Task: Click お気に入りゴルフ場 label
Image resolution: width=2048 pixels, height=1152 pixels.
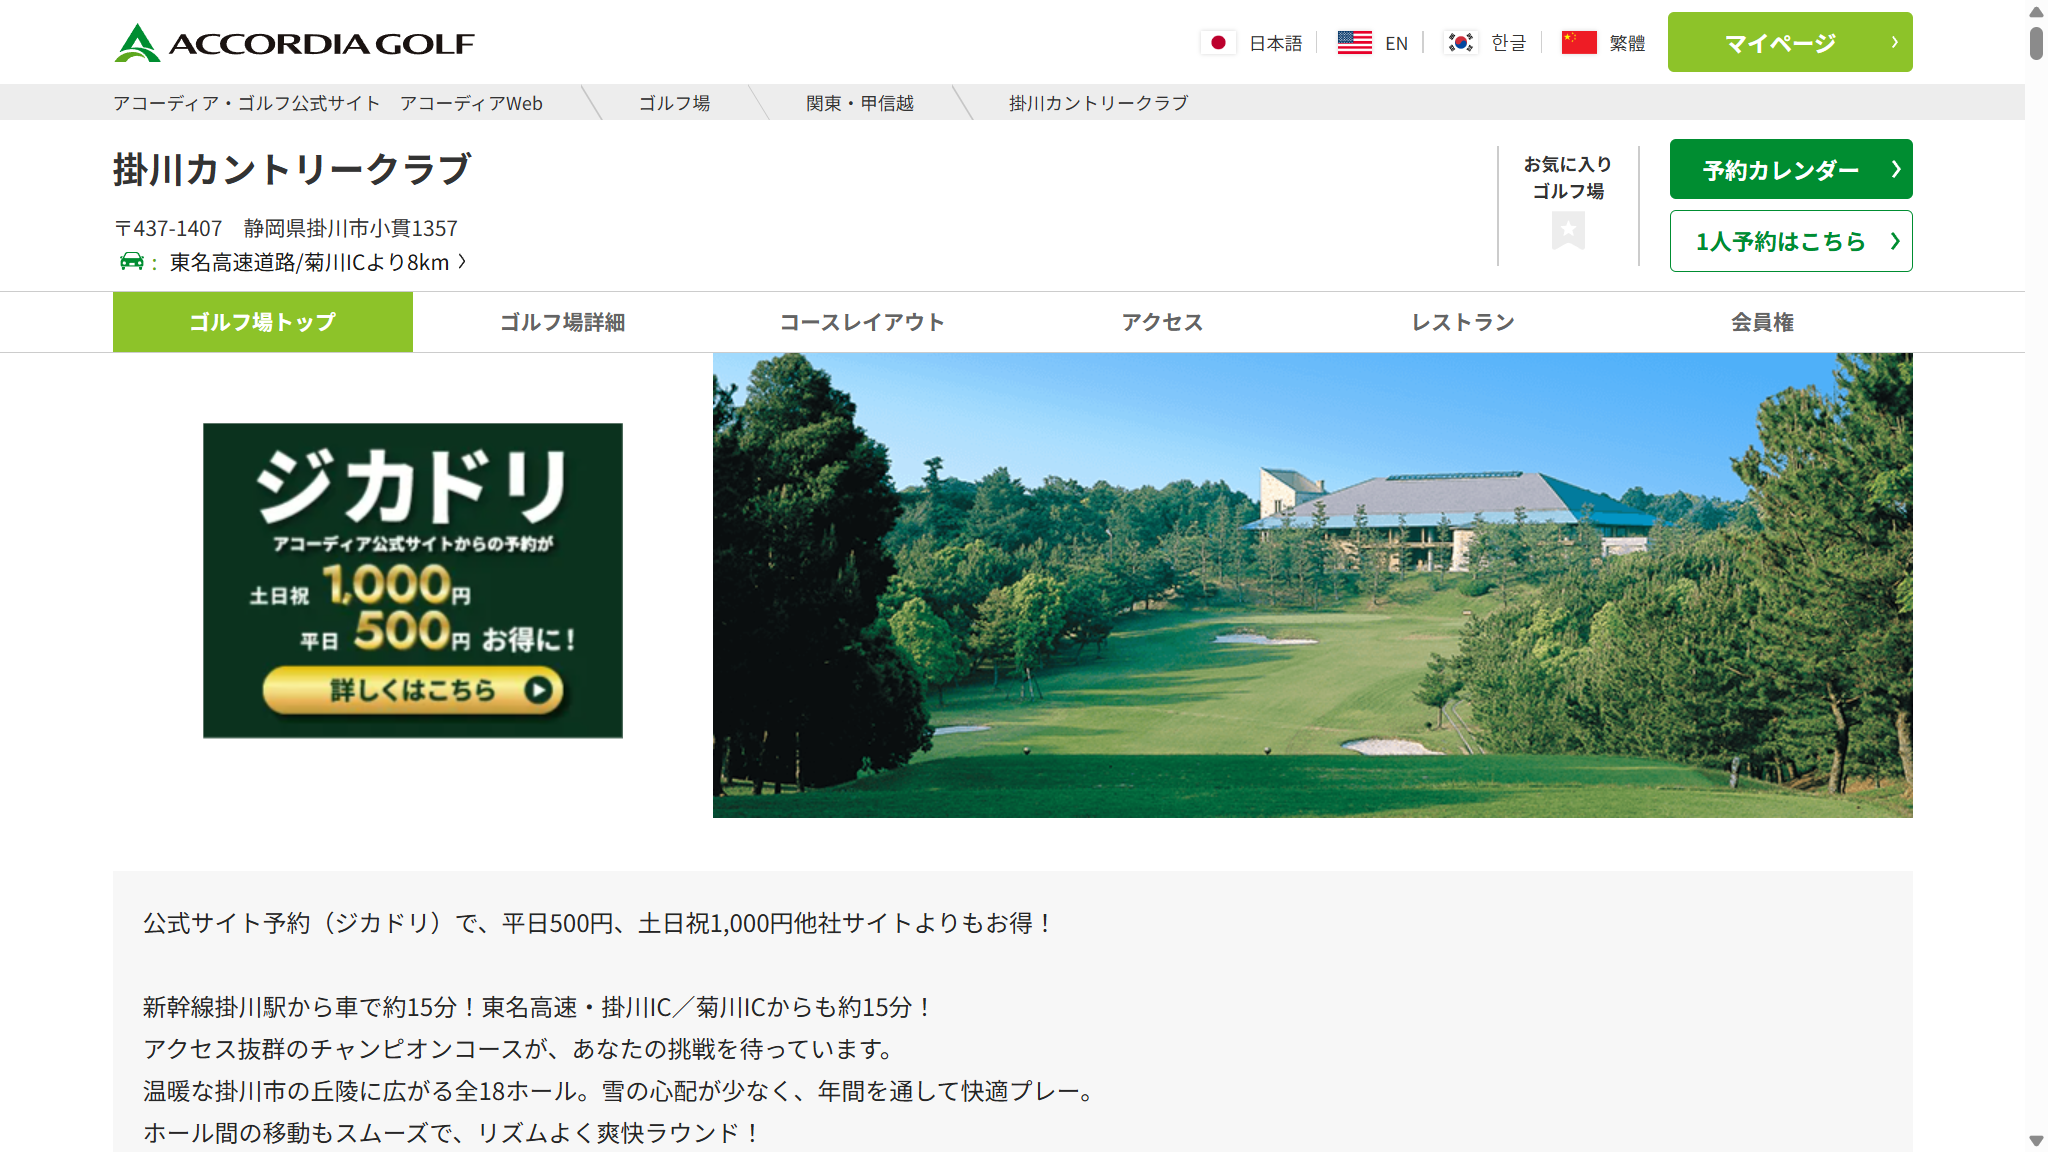Action: tap(1568, 177)
